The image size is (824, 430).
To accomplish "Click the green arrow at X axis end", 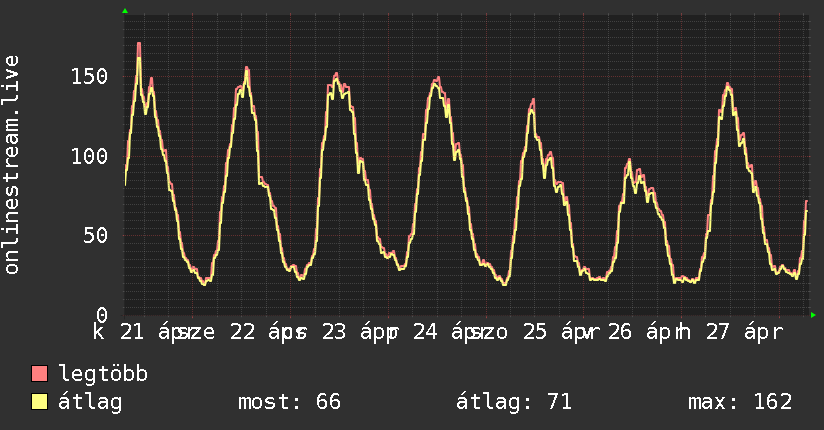I will (813, 315).
